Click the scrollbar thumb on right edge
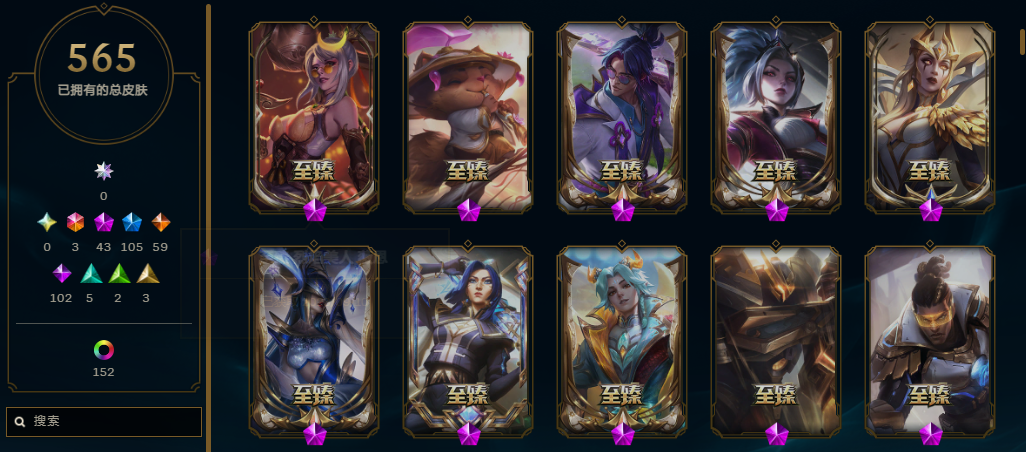The height and width of the screenshot is (452, 1026). 1023,41
